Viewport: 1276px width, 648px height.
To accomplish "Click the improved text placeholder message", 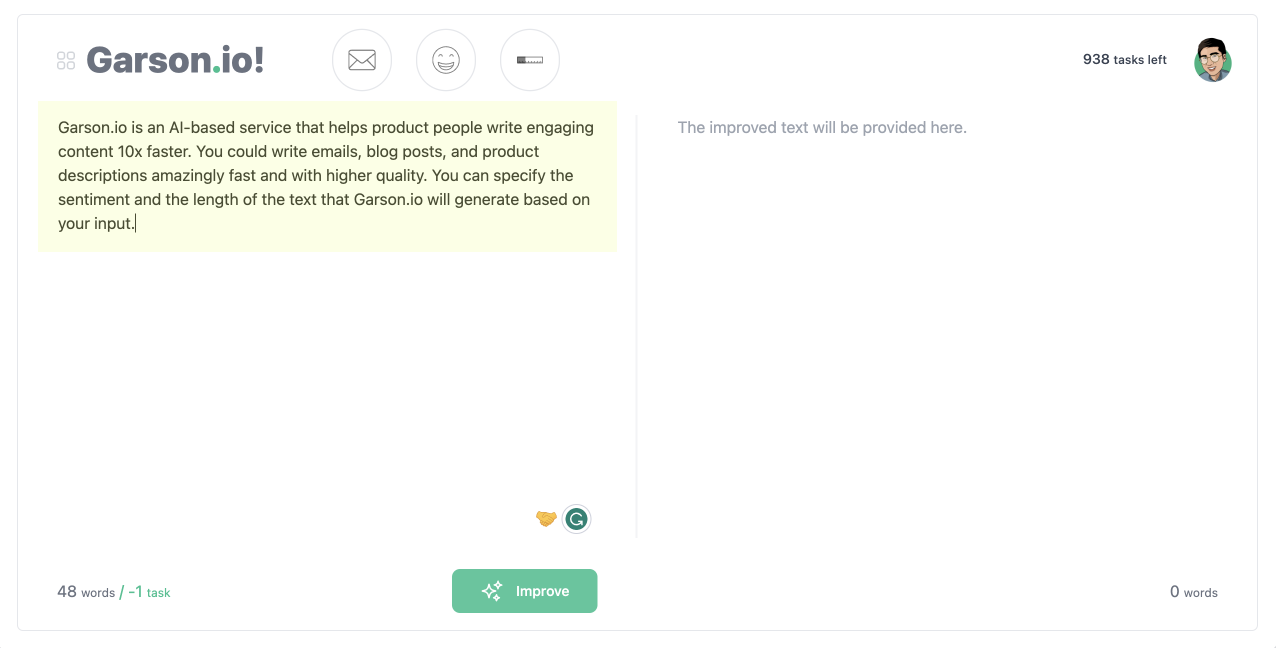I will pos(822,128).
